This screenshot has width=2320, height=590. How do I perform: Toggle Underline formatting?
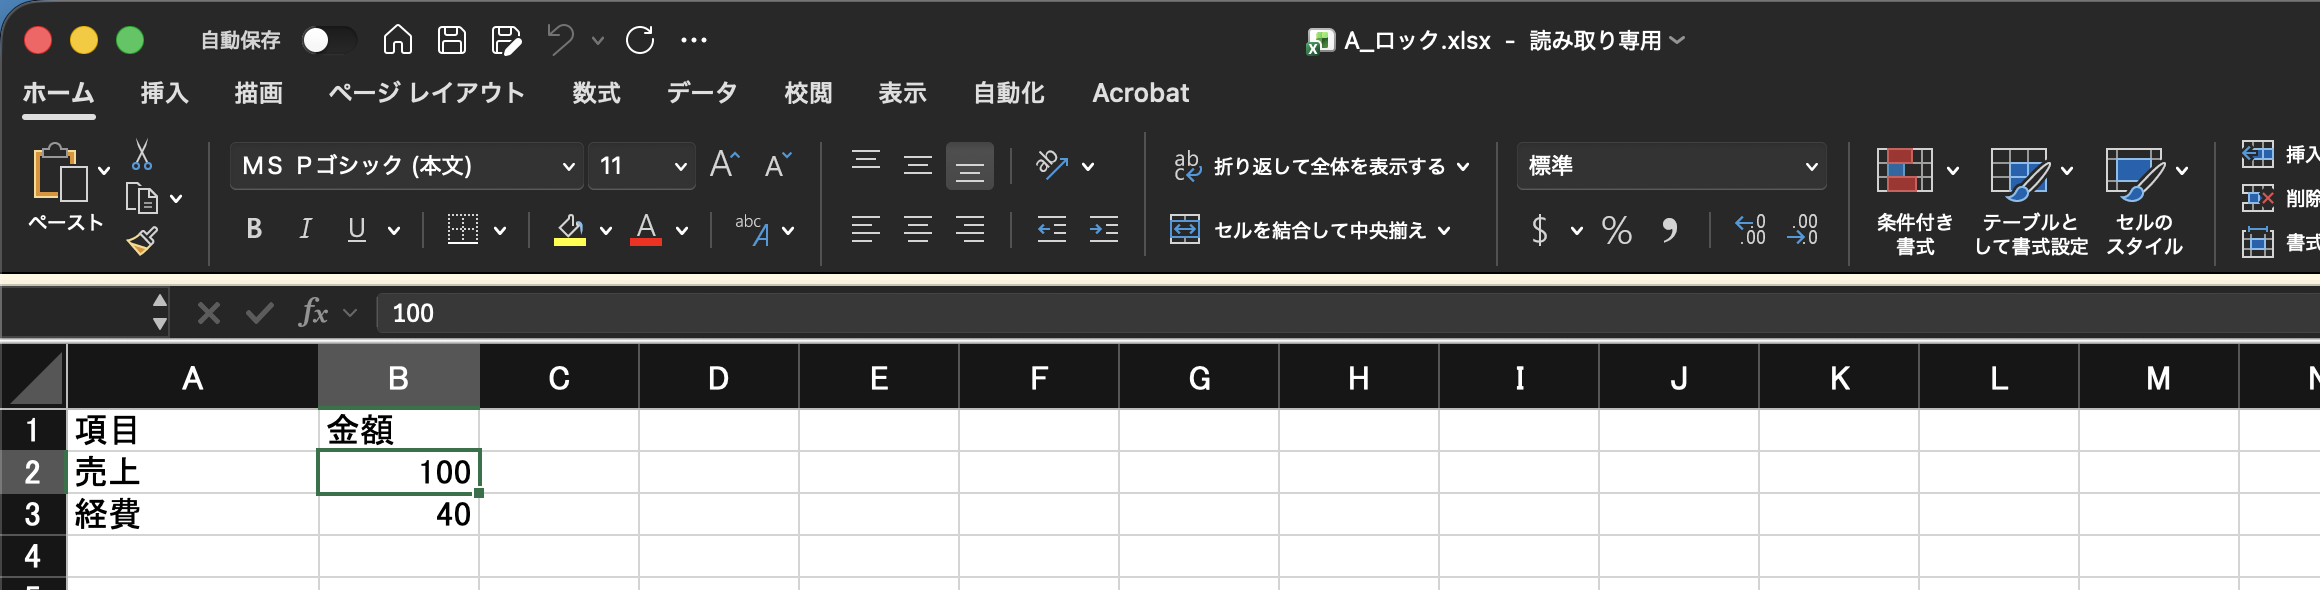point(356,230)
